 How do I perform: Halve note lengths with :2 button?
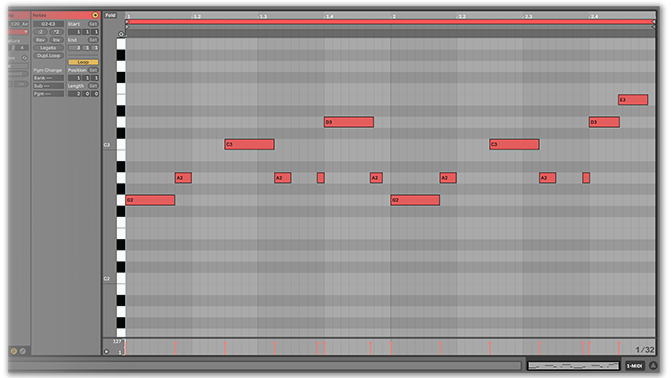pos(41,32)
